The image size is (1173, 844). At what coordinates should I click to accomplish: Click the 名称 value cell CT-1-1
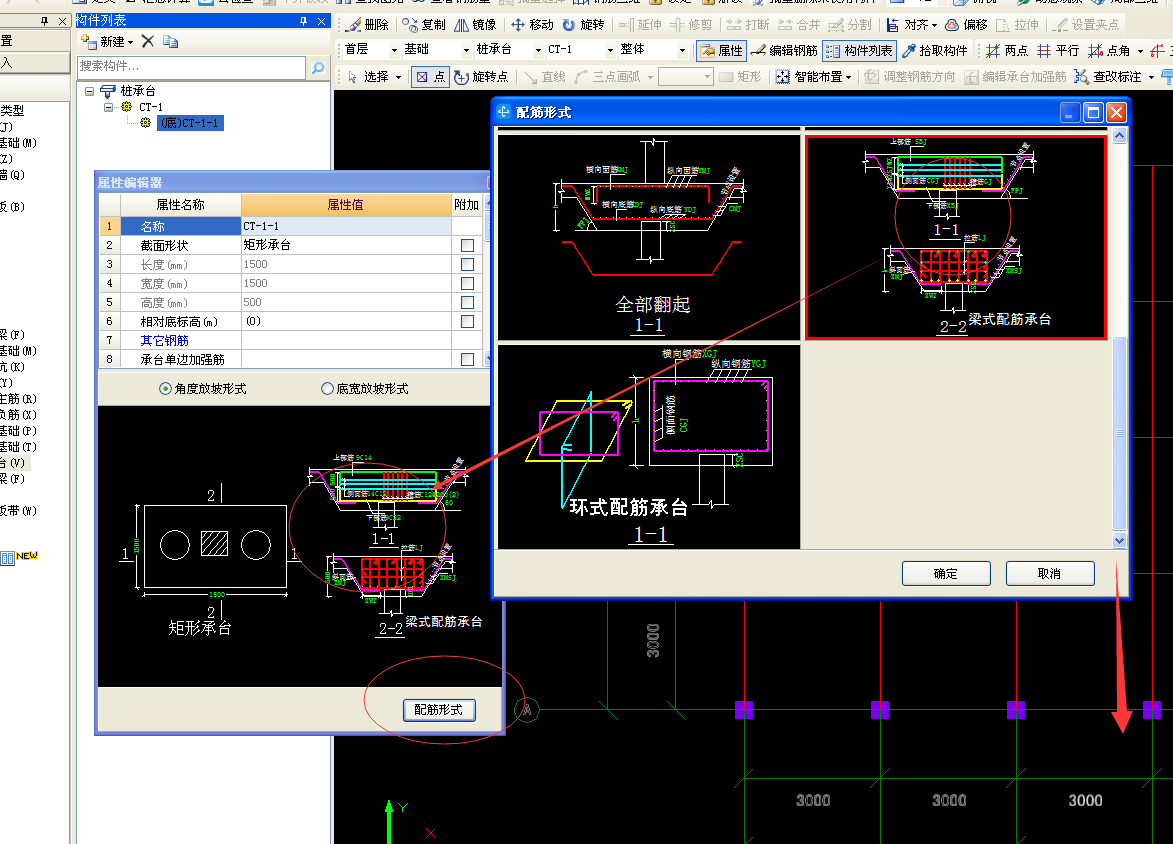click(x=346, y=226)
